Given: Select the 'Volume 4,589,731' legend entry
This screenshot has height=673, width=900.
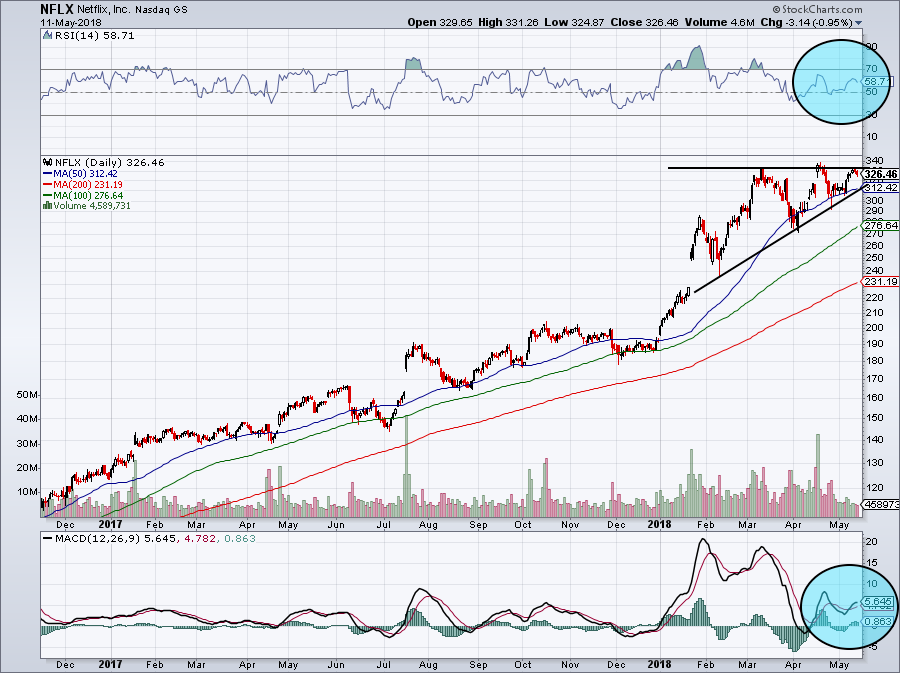Looking at the screenshot, I should pos(92,206).
